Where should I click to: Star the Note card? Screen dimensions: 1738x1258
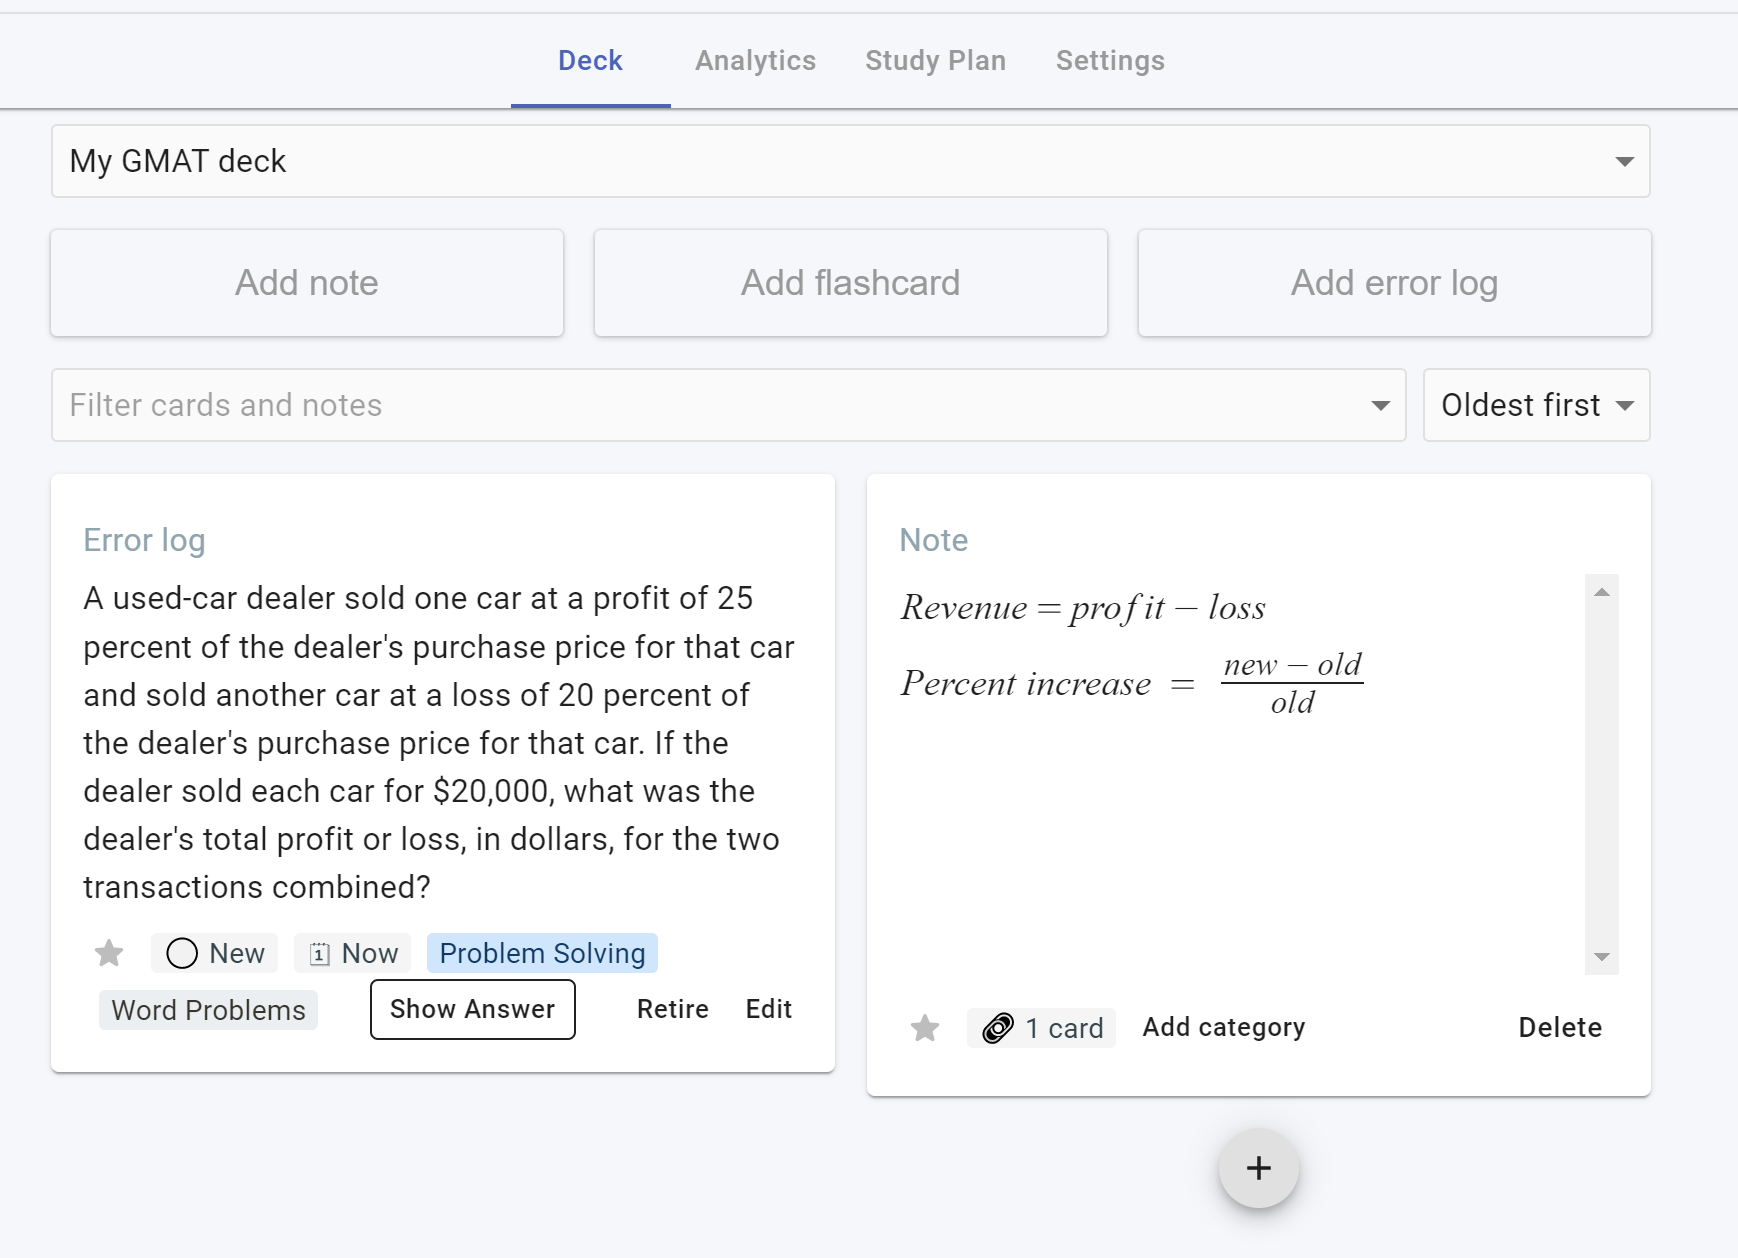[925, 1028]
